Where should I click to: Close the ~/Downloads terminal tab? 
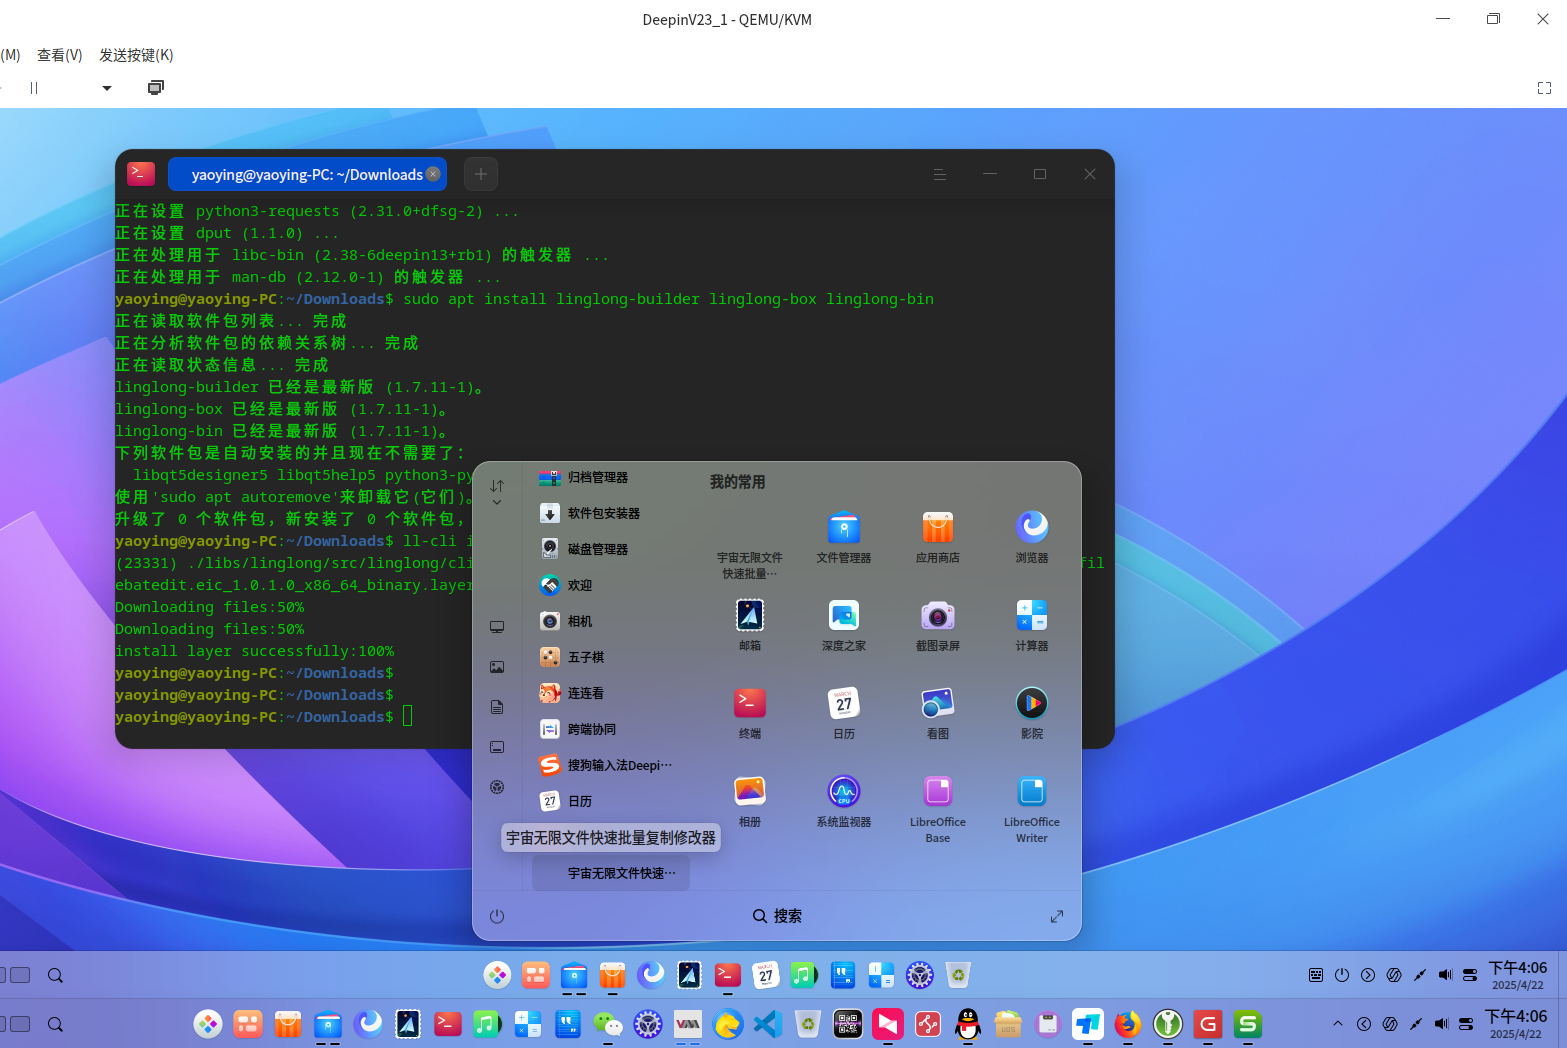[433, 174]
